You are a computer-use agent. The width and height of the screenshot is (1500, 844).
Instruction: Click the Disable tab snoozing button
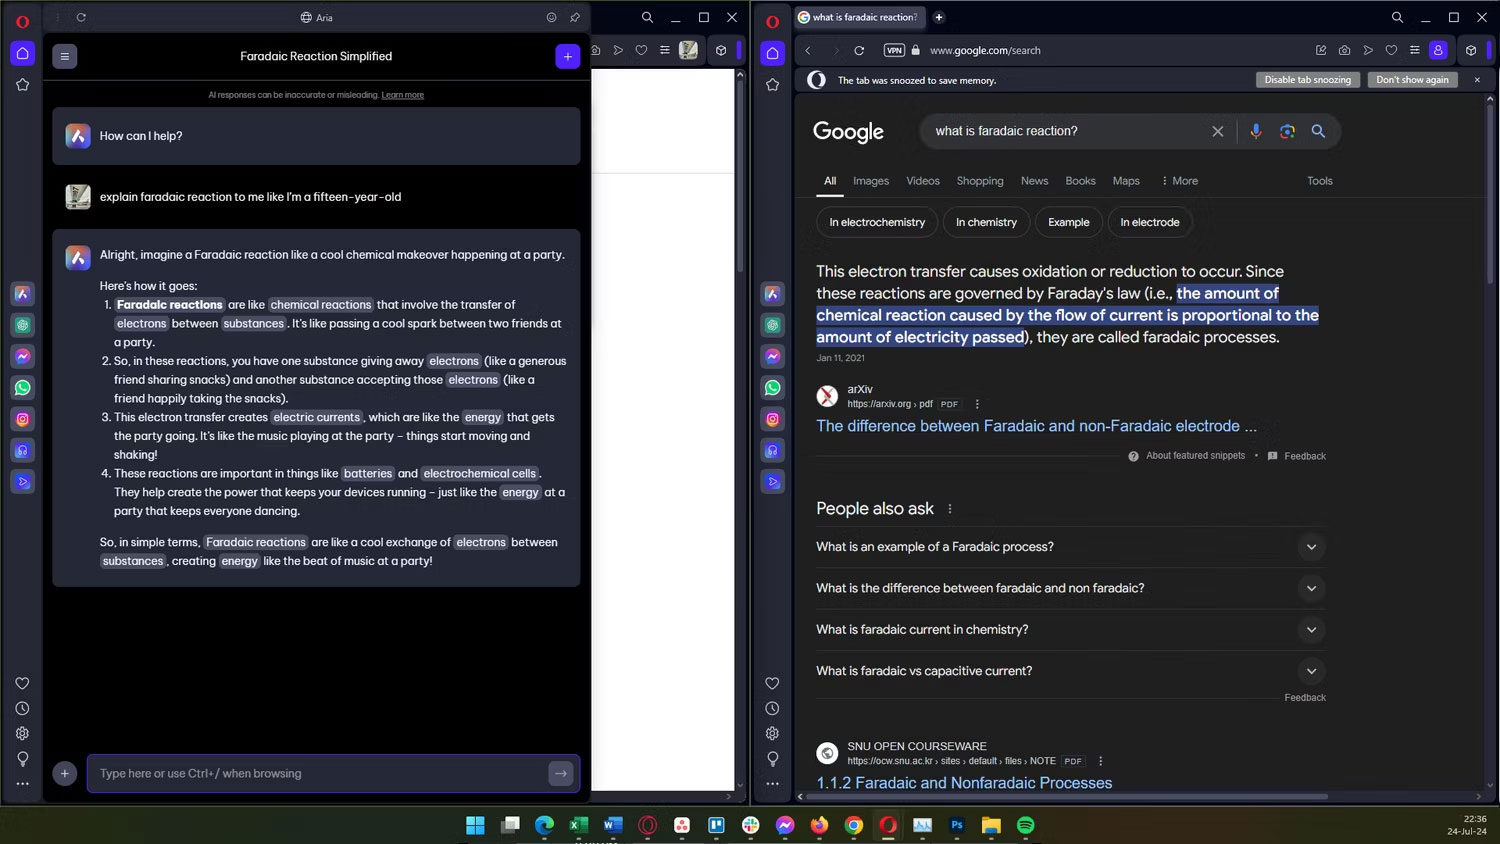(x=1307, y=80)
